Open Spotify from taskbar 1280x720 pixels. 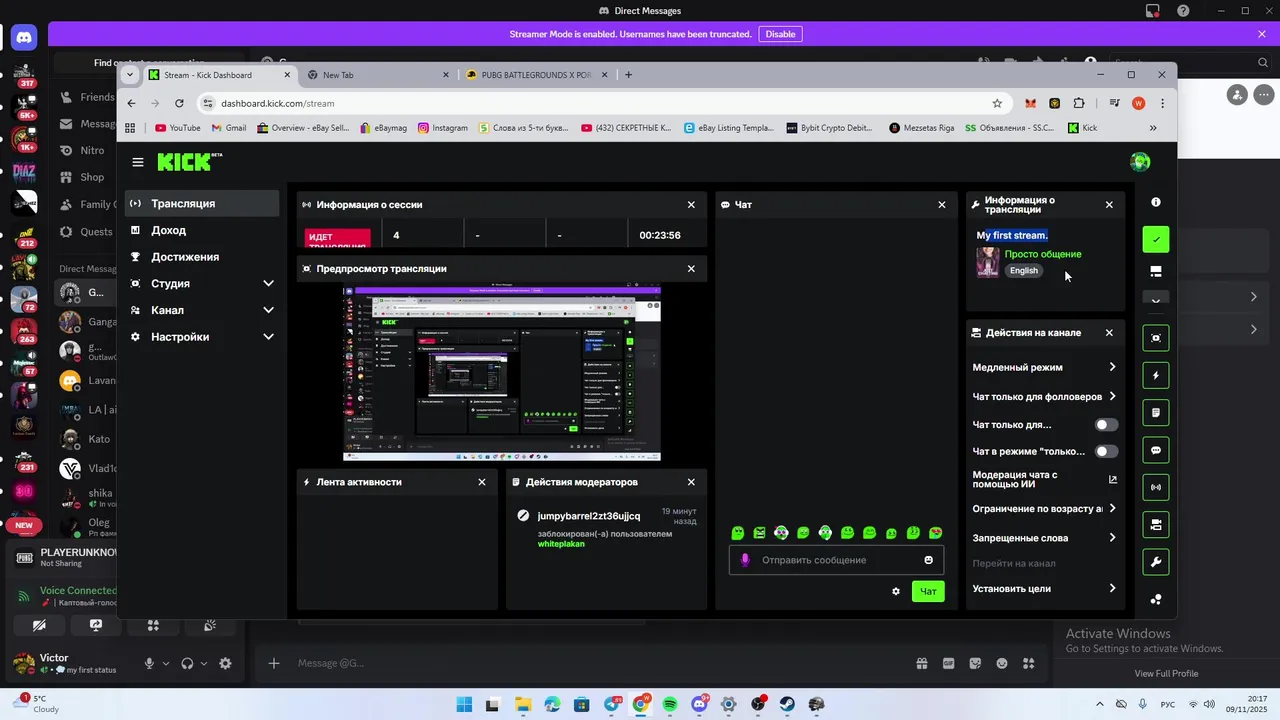pos(670,705)
